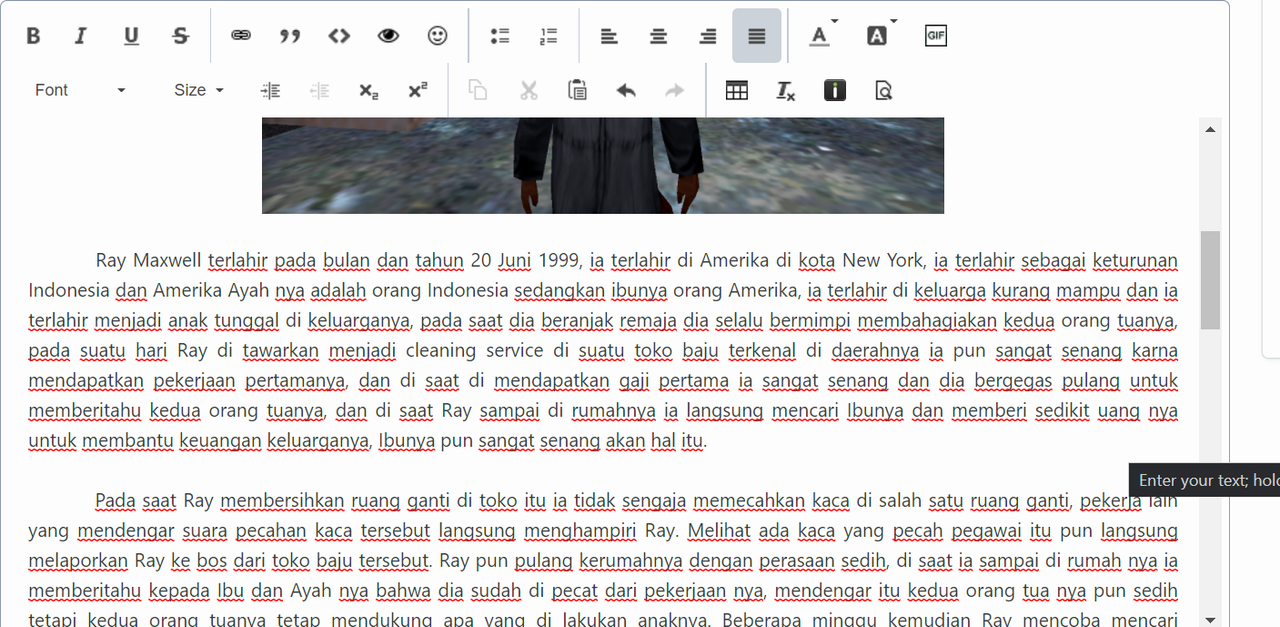Screen dimensions: 1280x627
Task: Open the text color picker
Action: pos(822,36)
